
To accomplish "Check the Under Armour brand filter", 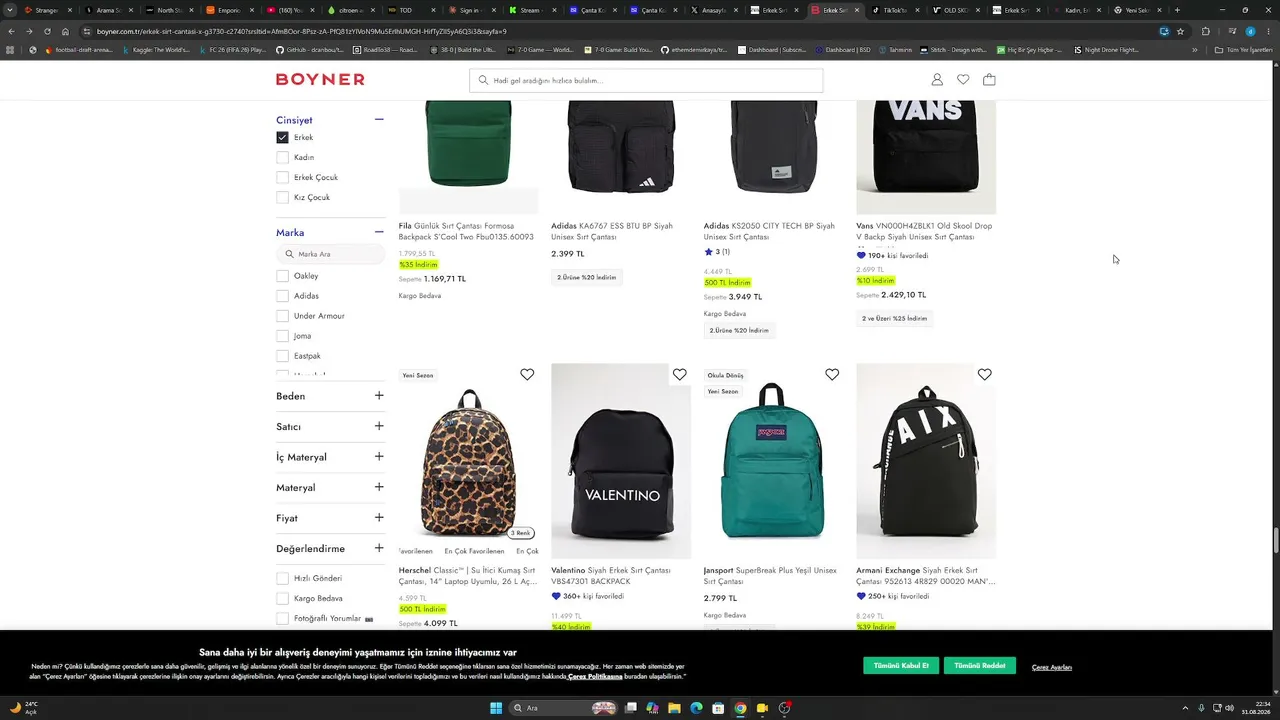I will [x=283, y=316].
